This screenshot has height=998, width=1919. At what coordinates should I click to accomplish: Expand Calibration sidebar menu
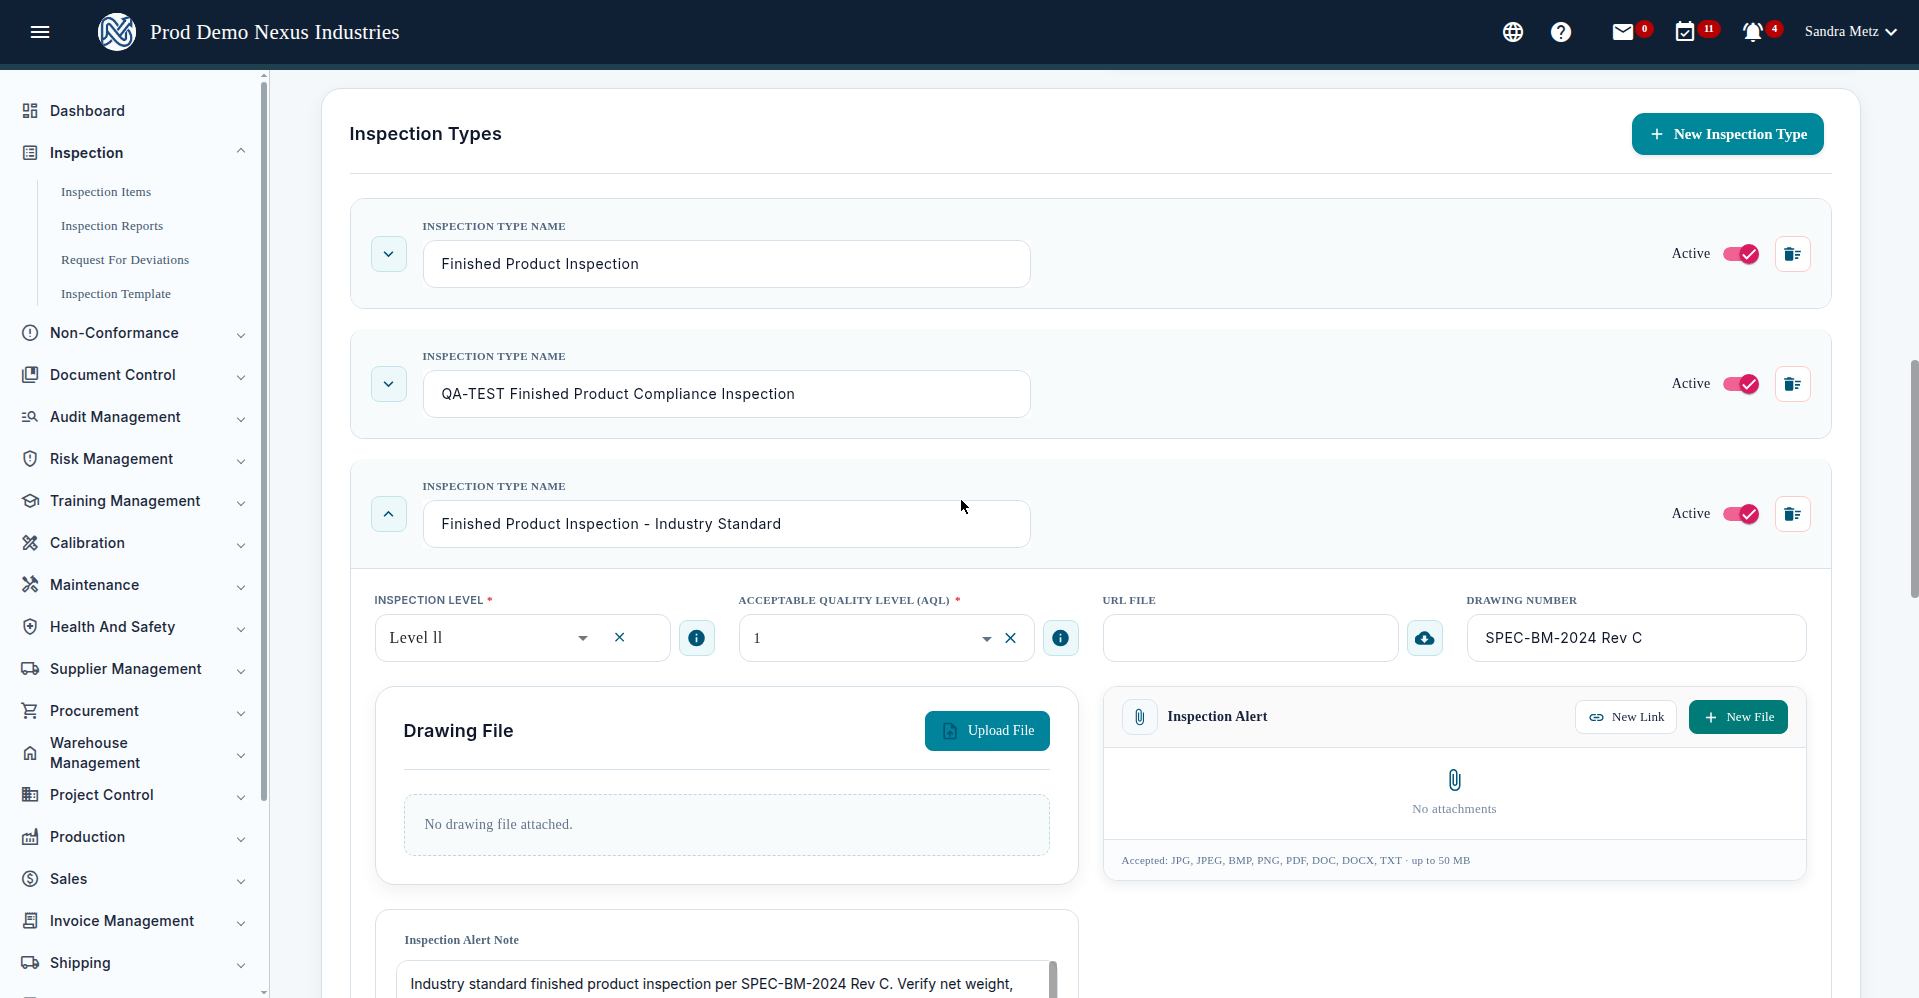pyautogui.click(x=134, y=543)
